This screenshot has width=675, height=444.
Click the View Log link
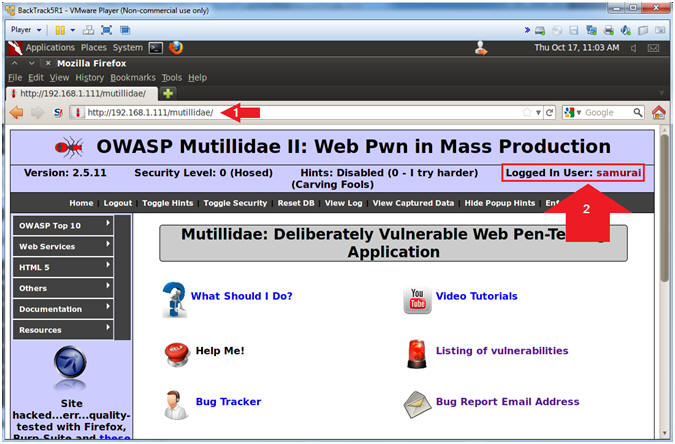coord(344,203)
